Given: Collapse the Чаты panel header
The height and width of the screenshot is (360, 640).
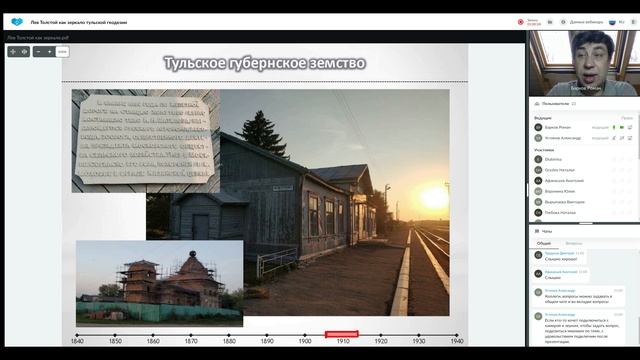Looking at the screenshot, I should 584,231.
